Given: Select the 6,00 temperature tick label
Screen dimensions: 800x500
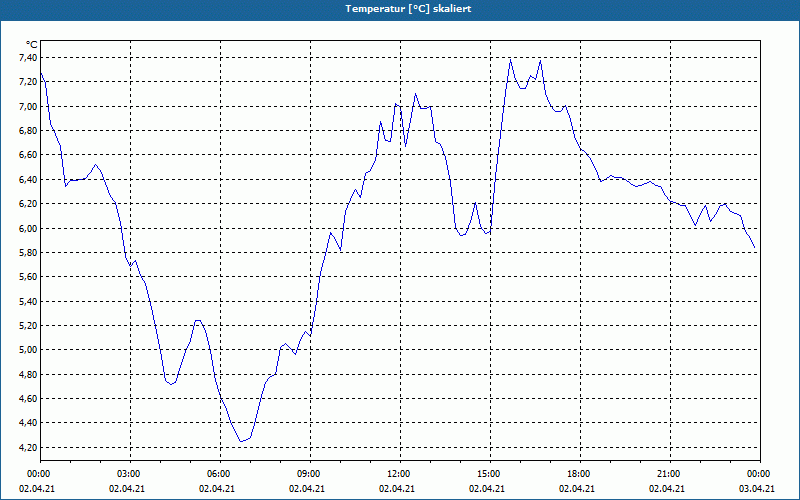Looking at the screenshot, I should 28,228.
